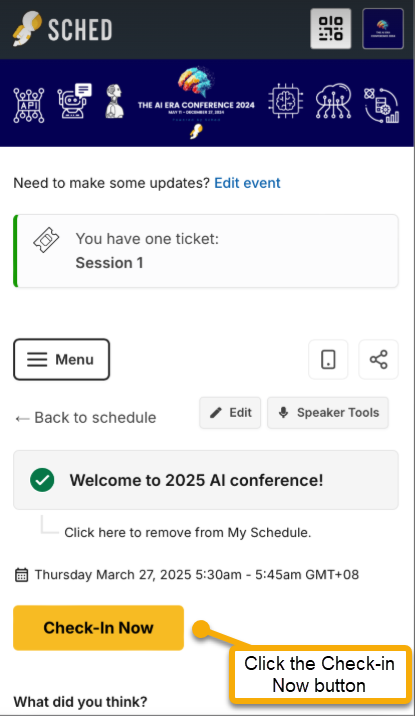This screenshot has width=415, height=716.
Task: Toggle the green checkmark on Welcome session
Action: coord(42,480)
